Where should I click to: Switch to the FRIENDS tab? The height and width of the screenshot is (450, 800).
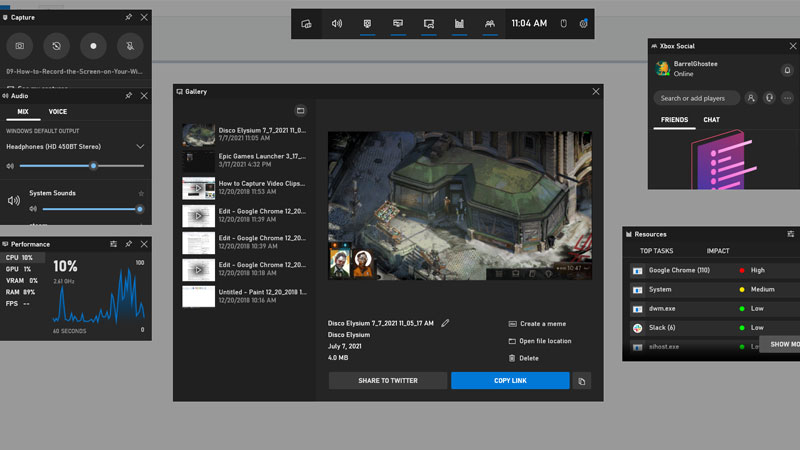click(x=674, y=120)
